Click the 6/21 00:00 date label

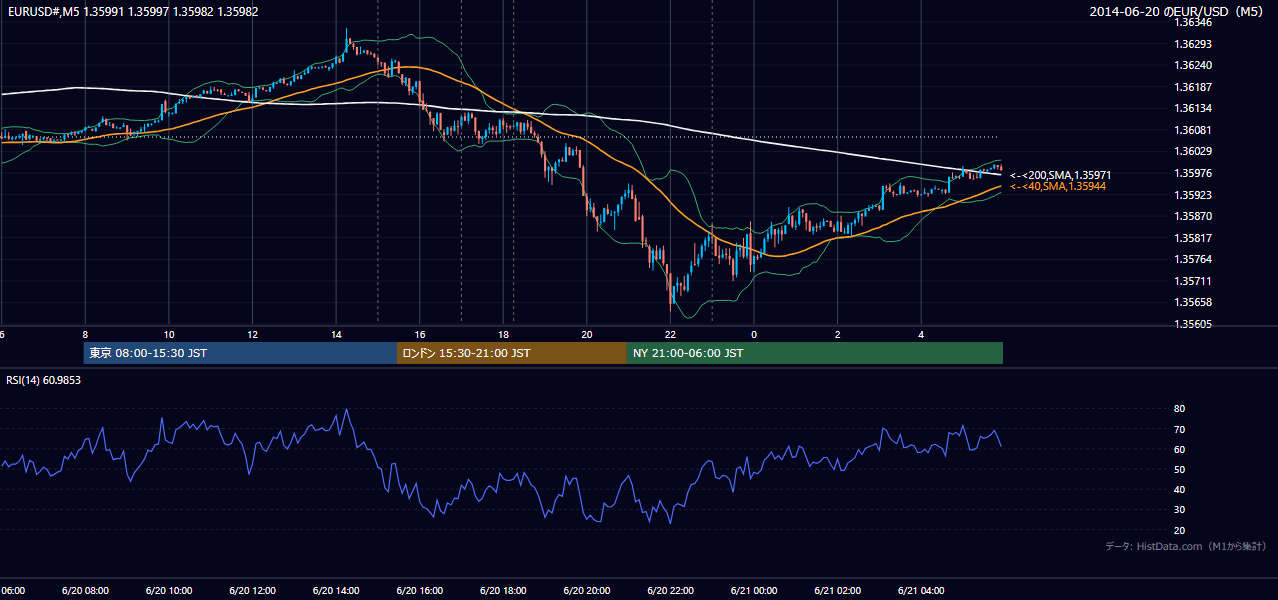point(754,590)
